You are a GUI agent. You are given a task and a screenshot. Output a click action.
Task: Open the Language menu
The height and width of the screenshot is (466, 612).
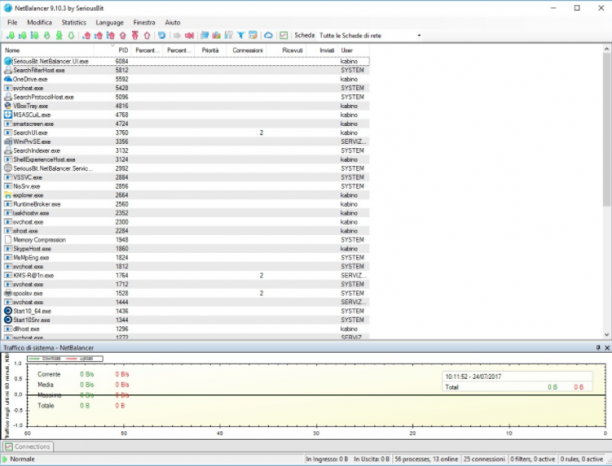point(110,22)
